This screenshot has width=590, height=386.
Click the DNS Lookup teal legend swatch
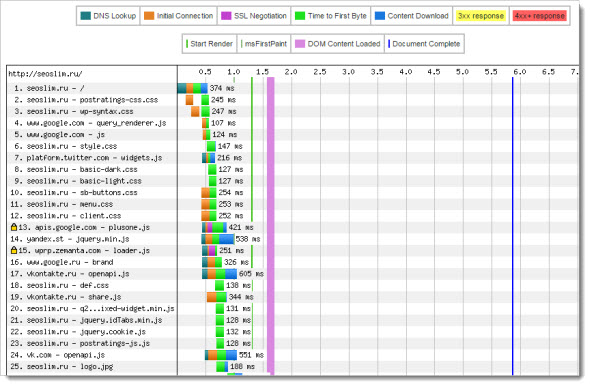[85, 16]
